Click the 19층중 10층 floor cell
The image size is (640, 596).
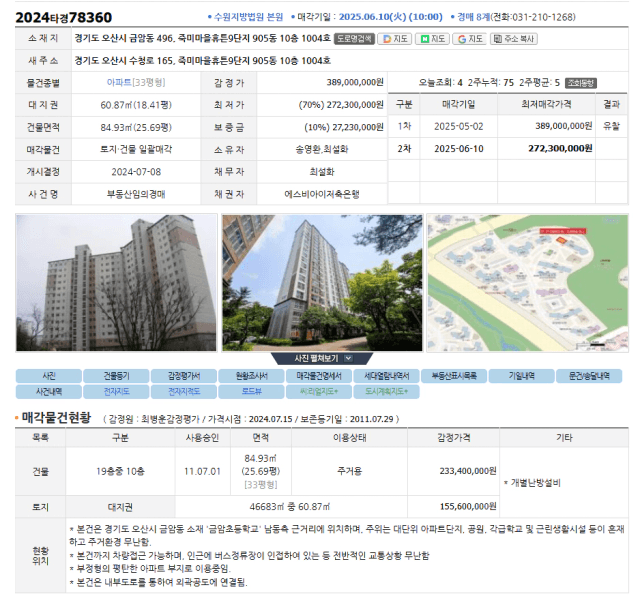[120, 471]
